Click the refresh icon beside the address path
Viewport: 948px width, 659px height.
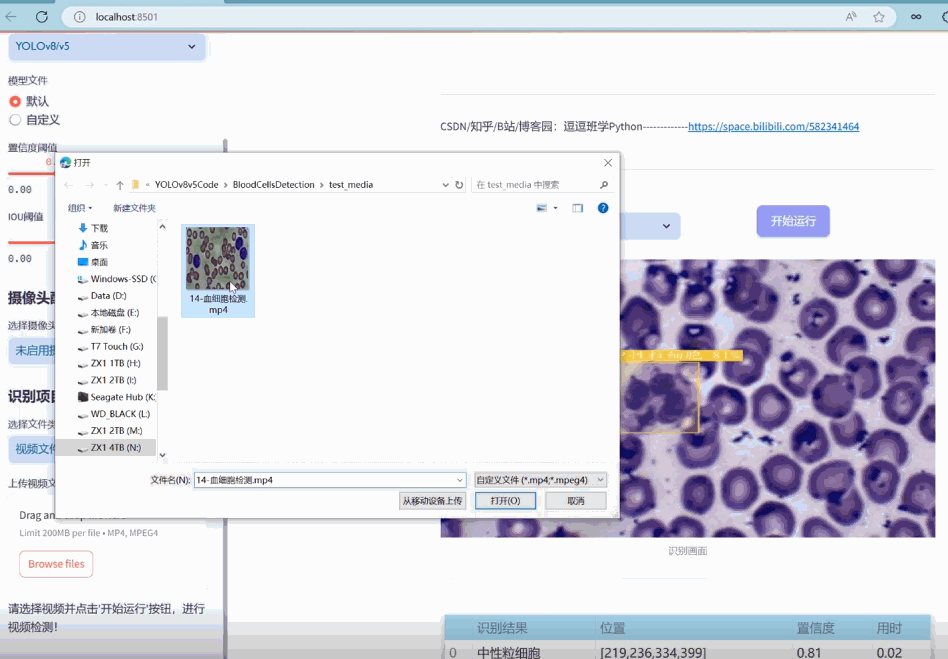click(459, 185)
